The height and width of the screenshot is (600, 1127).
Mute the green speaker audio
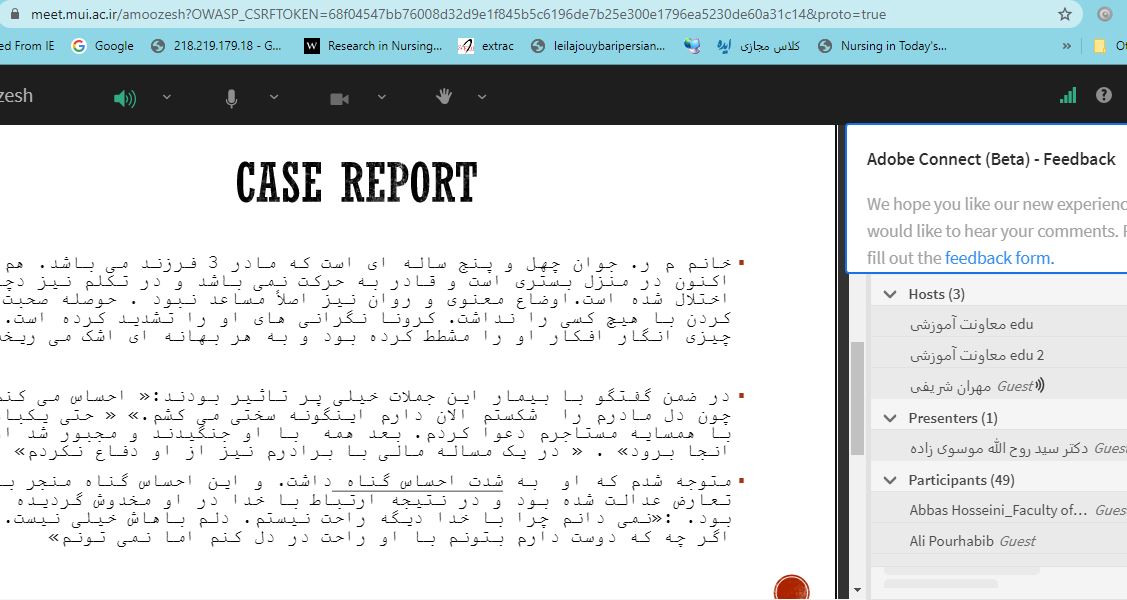[125, 97]
